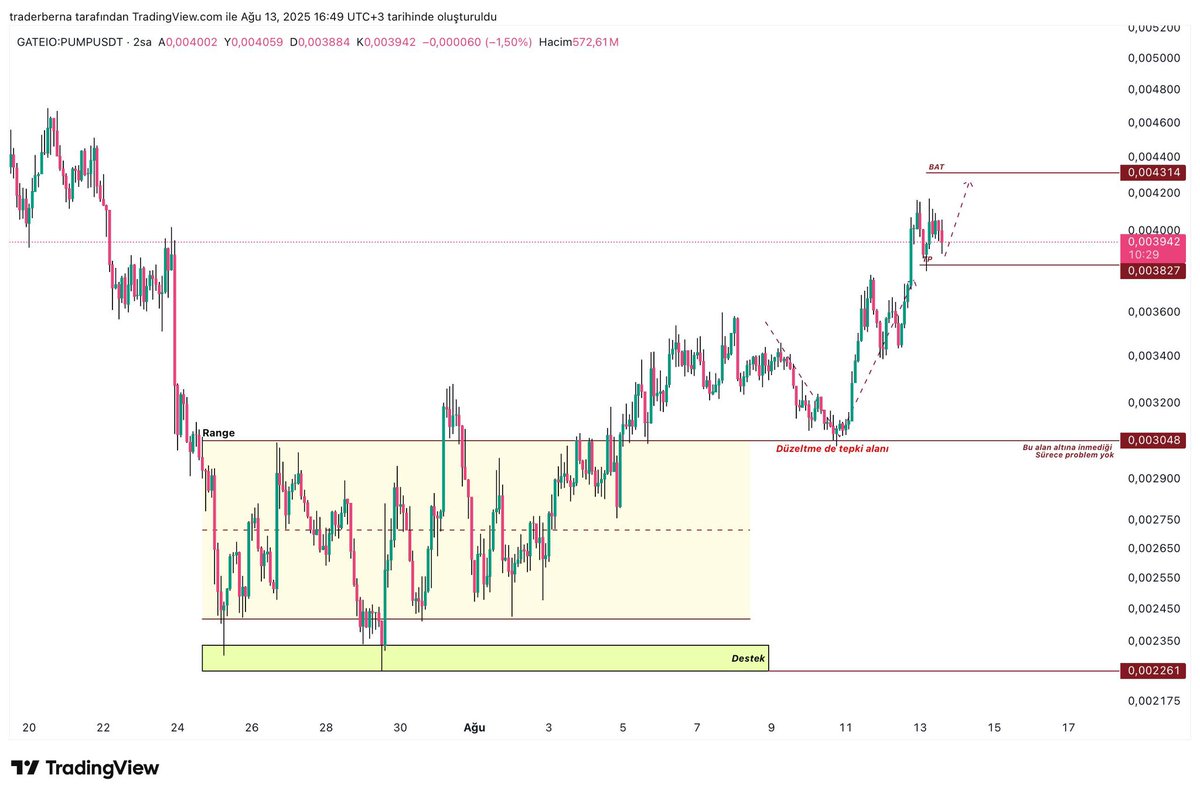This screenshot has height=796, width=1200.
Task: Click the 0,003600 price axis label
Action: tap(1154, 312)
